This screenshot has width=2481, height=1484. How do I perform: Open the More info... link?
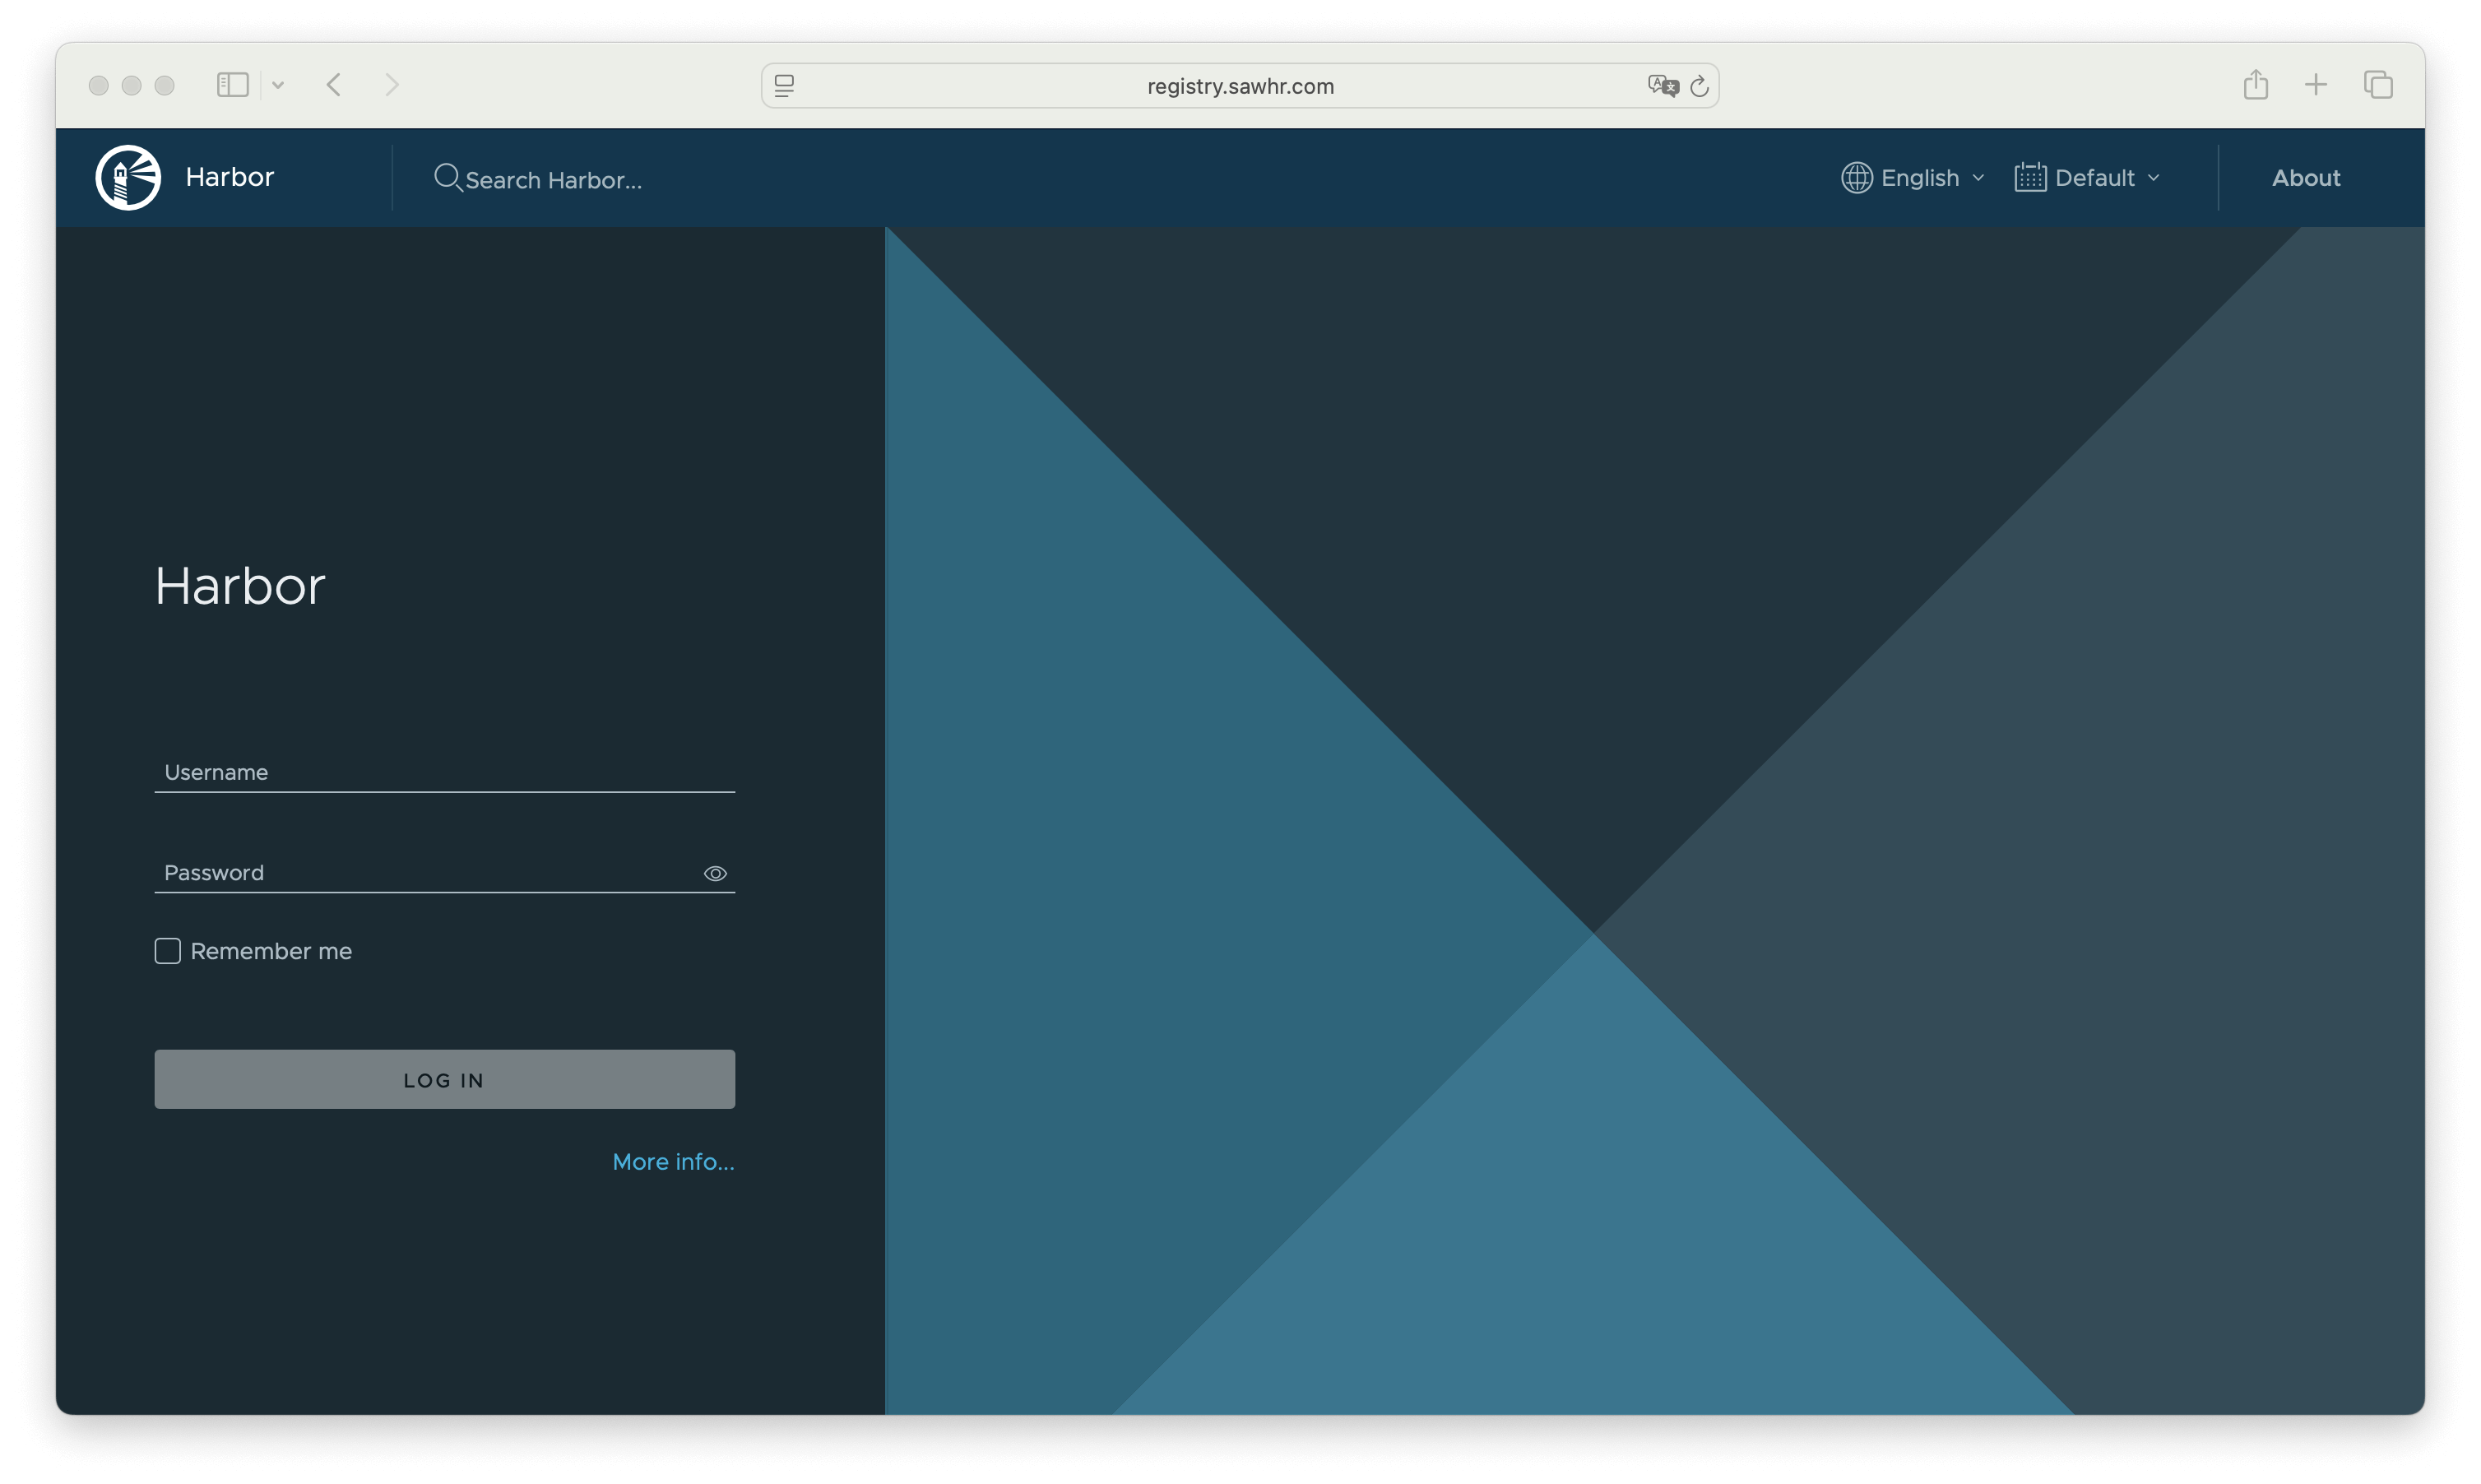(673, 1162)
